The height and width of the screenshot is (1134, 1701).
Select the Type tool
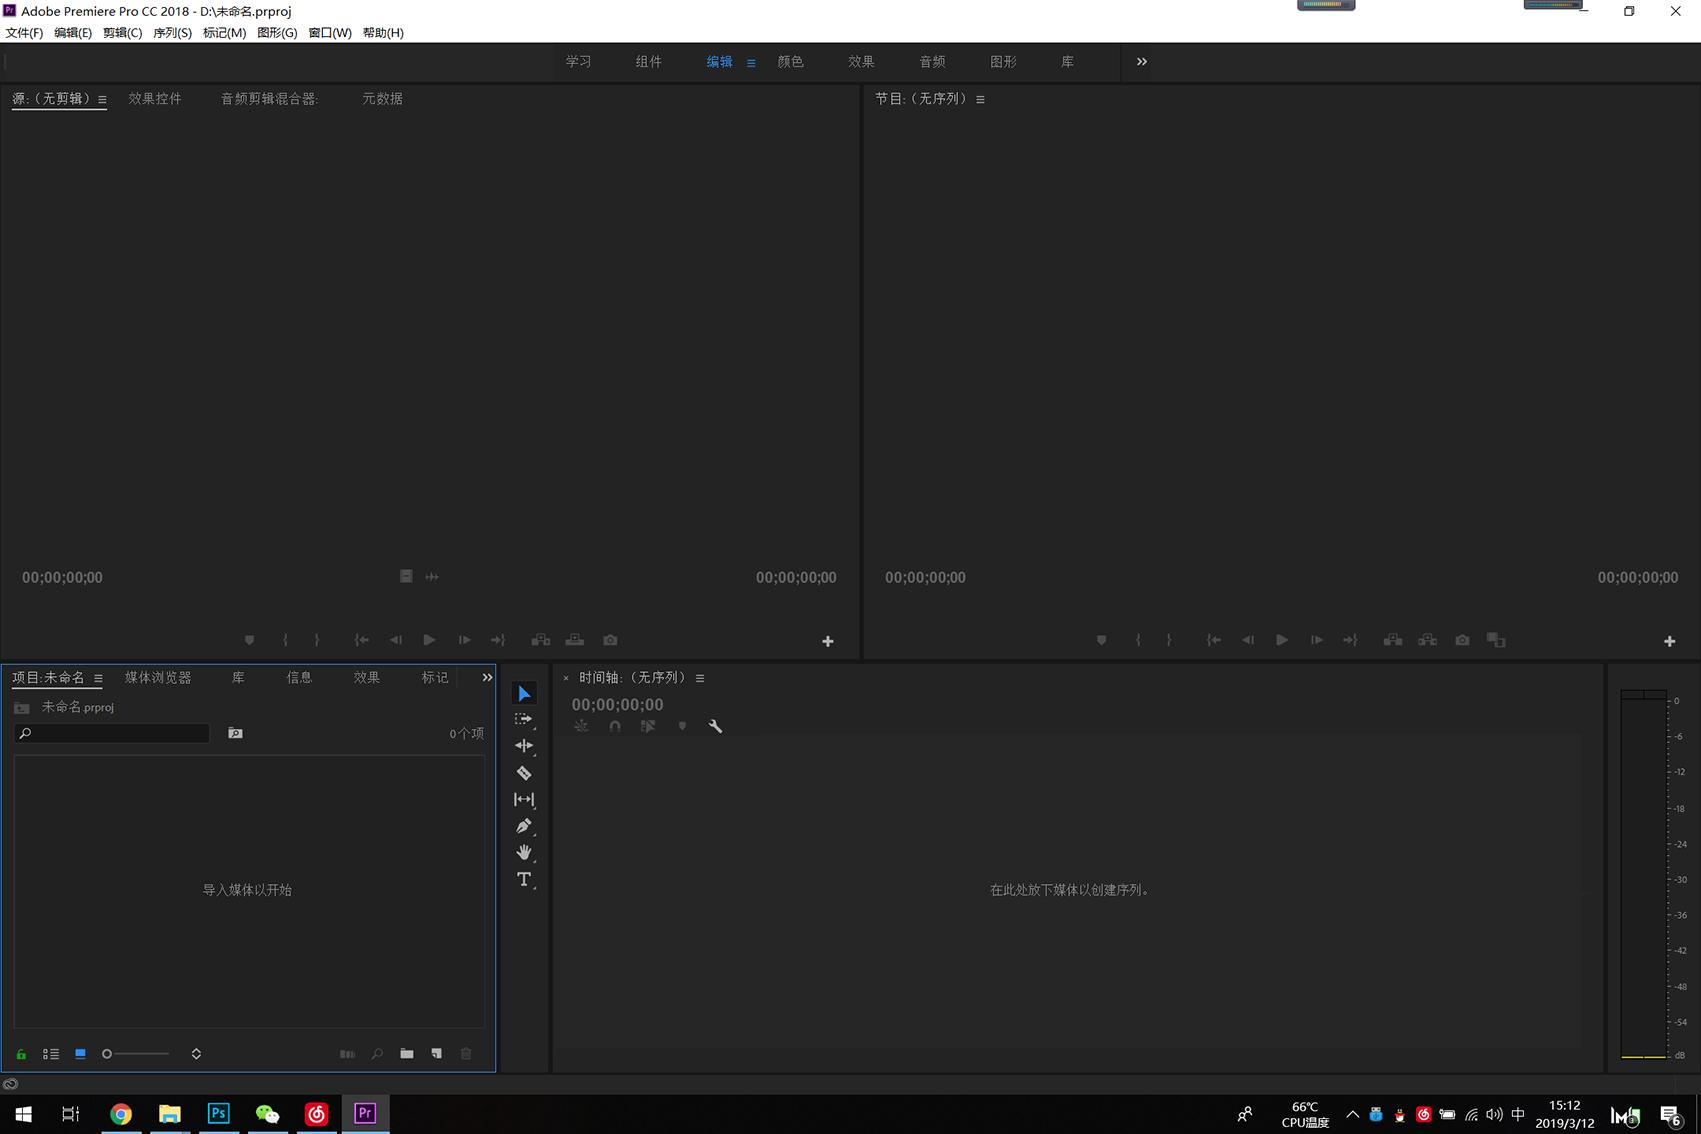tap(524, 879)
